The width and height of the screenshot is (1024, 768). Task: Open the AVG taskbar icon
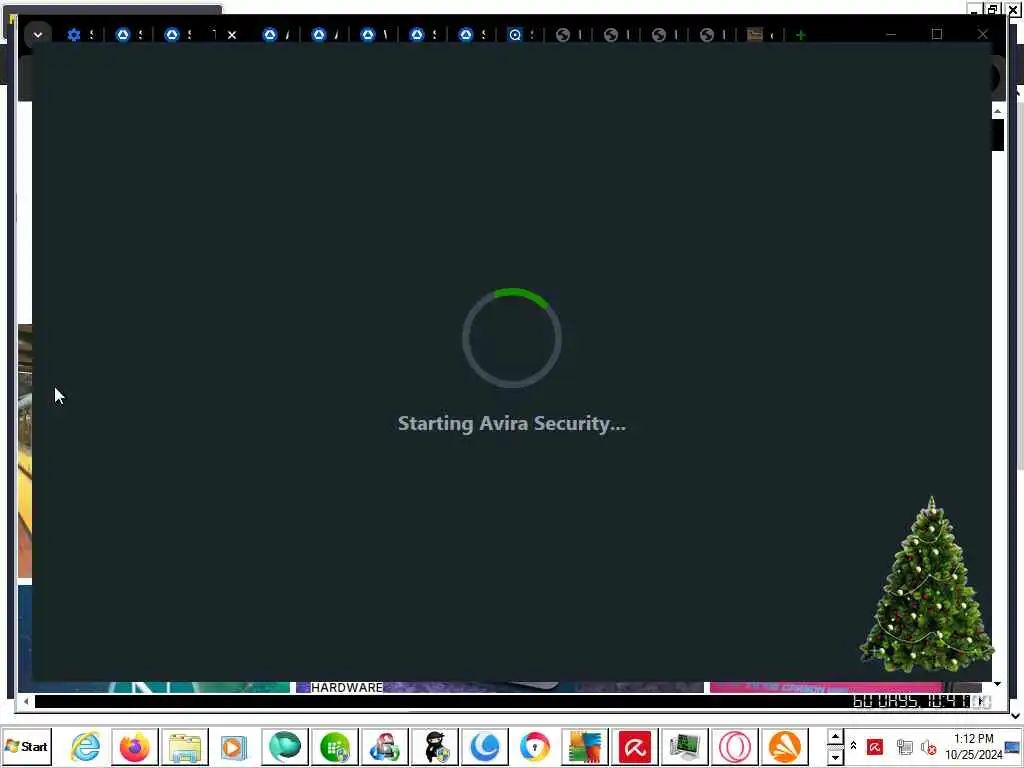click(x=584, y=746)
